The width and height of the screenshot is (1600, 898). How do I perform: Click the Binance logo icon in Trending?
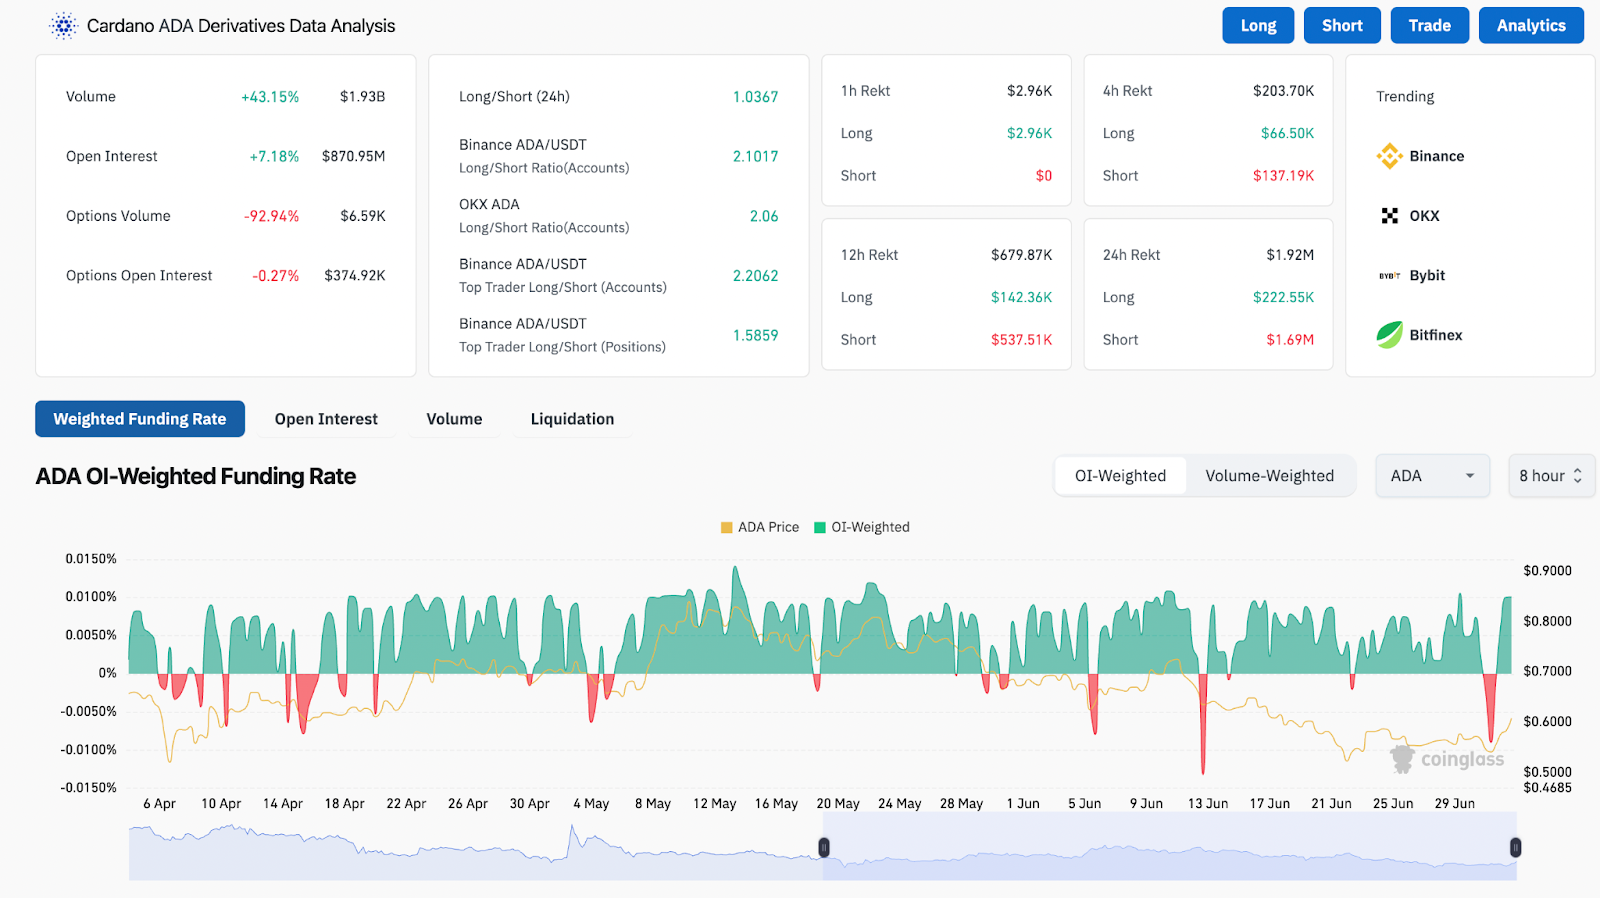1389,156
